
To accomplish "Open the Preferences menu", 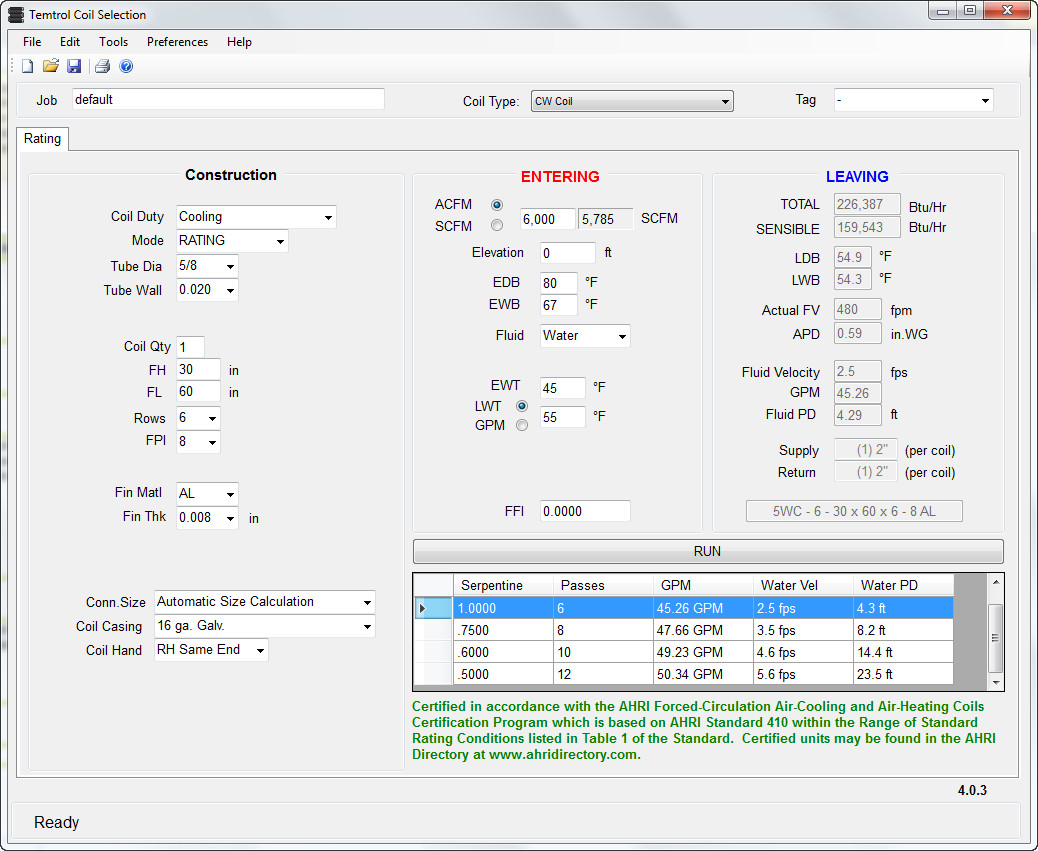I will pyautogui.click(x=177, y=41).
